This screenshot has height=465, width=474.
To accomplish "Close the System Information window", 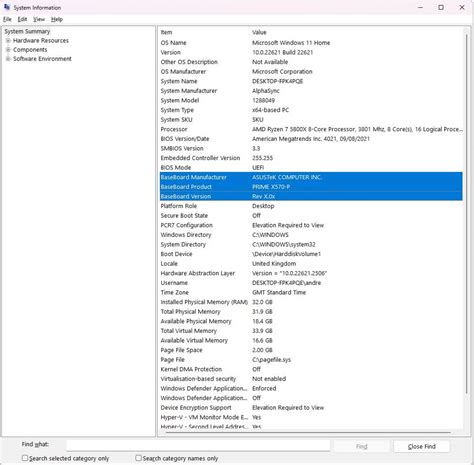I will click(462, 7).
